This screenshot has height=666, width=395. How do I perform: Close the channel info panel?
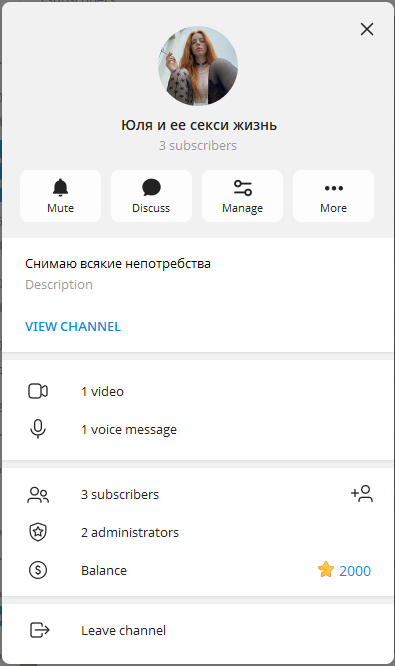coord(367,29)
